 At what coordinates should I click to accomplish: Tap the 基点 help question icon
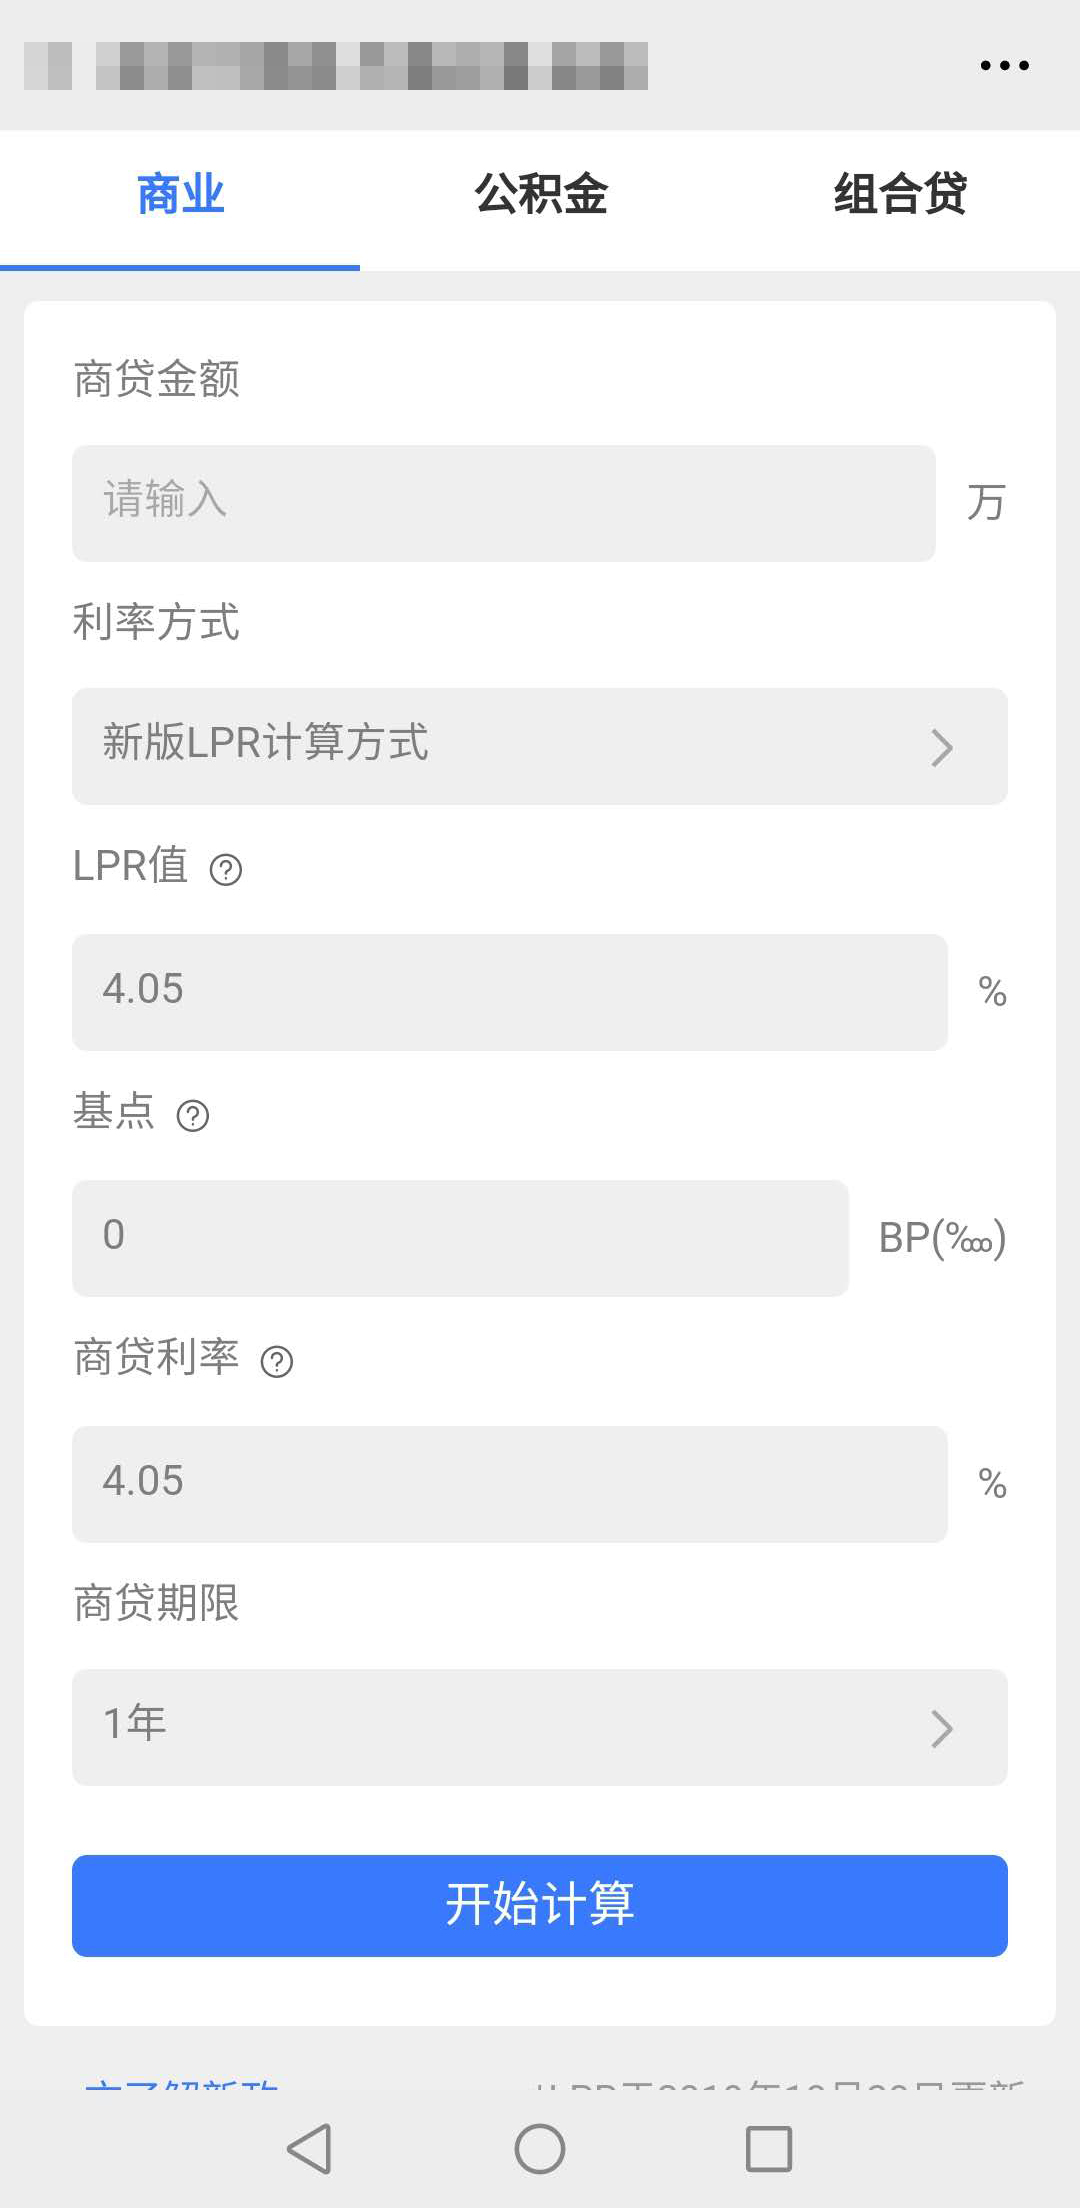(193, 1116)
